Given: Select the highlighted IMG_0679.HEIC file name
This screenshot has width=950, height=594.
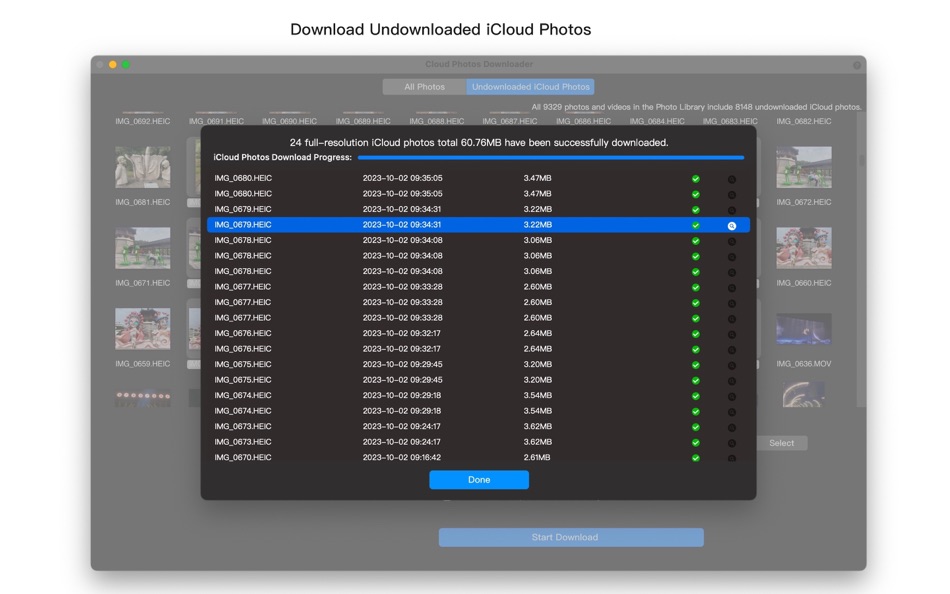Looking at the screenshot, I should pos(242,225).
